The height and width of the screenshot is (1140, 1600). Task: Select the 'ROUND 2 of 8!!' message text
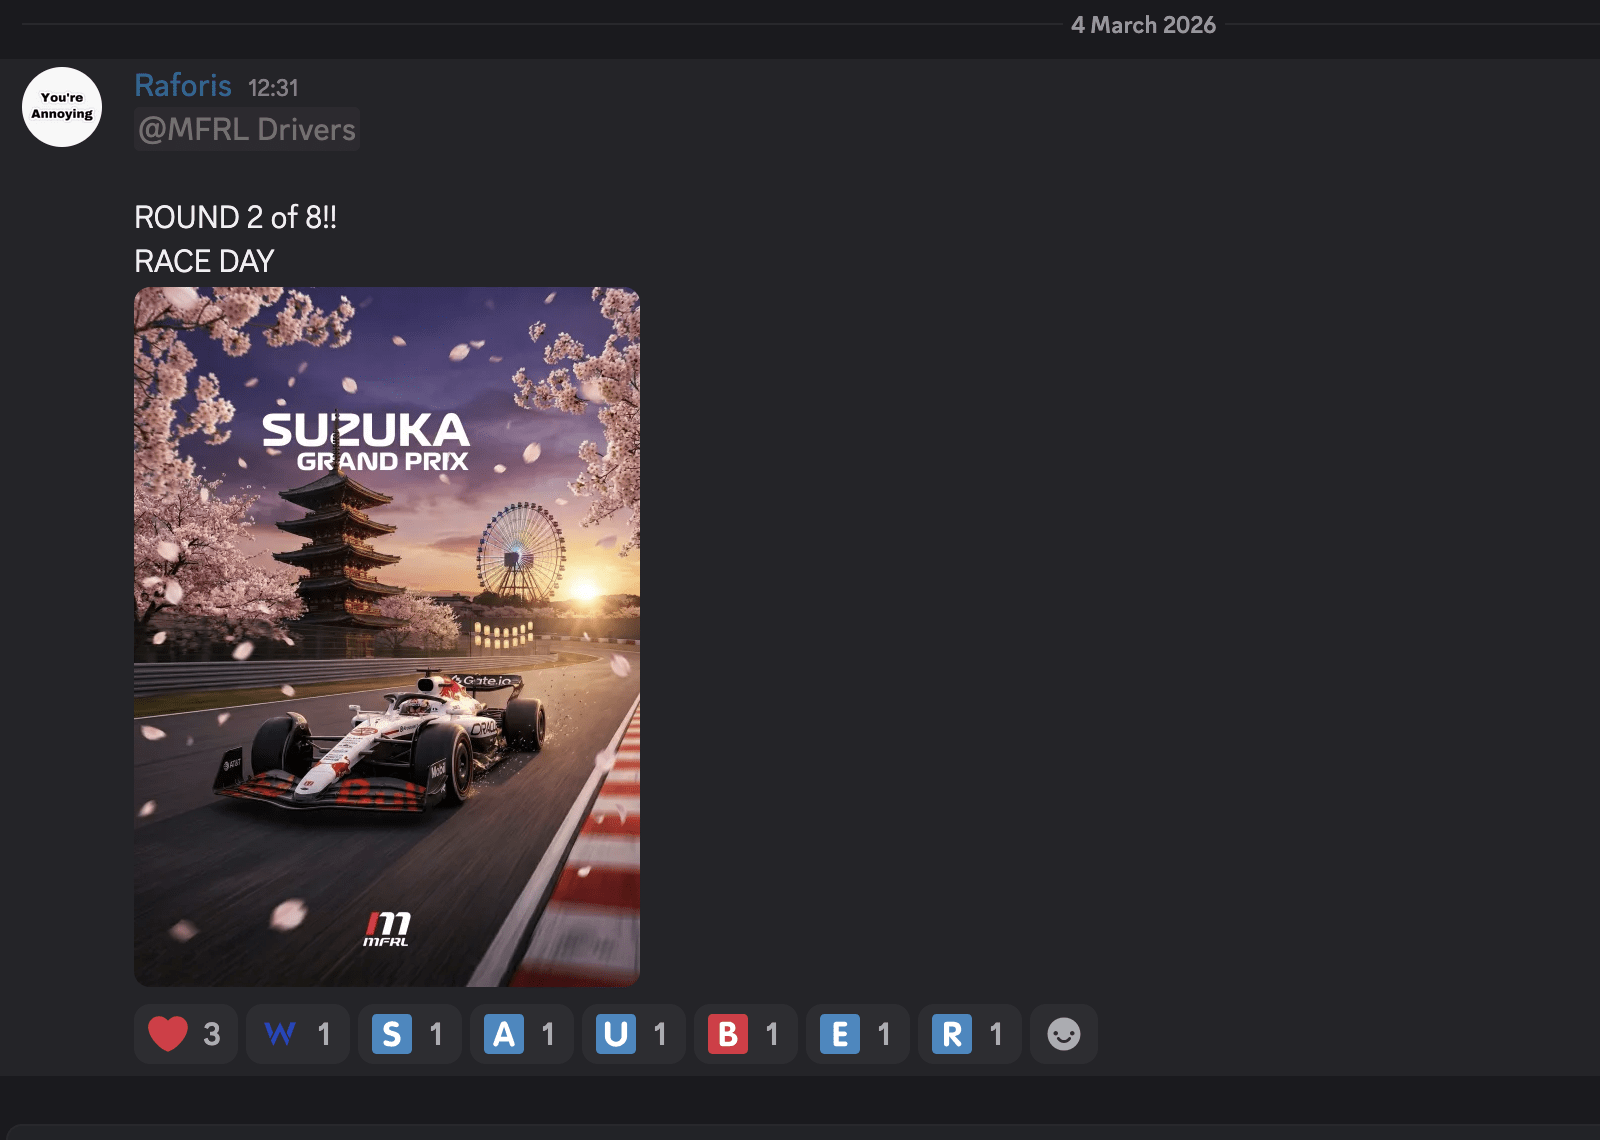235,217
